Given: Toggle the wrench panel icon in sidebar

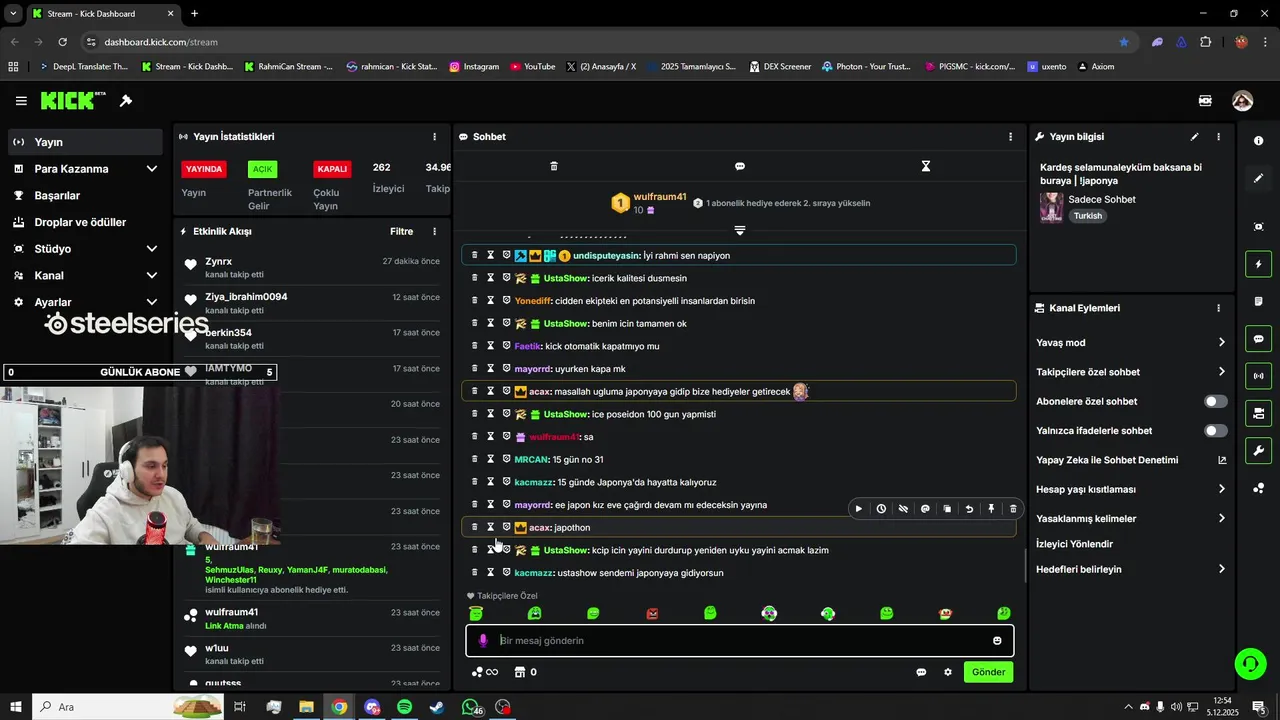Looking at the screenshot, I should (1258, 450).
